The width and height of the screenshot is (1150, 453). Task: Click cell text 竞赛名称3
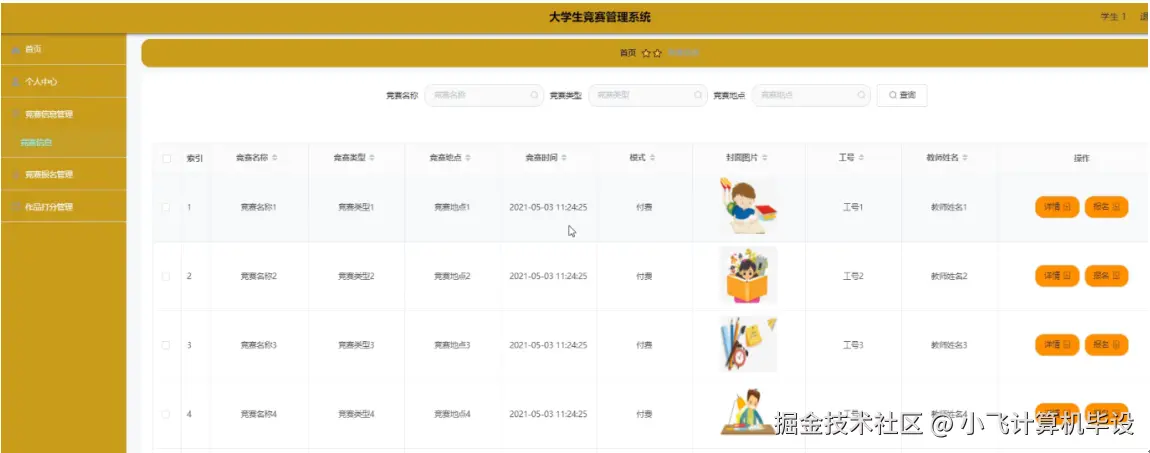[258, 345]
